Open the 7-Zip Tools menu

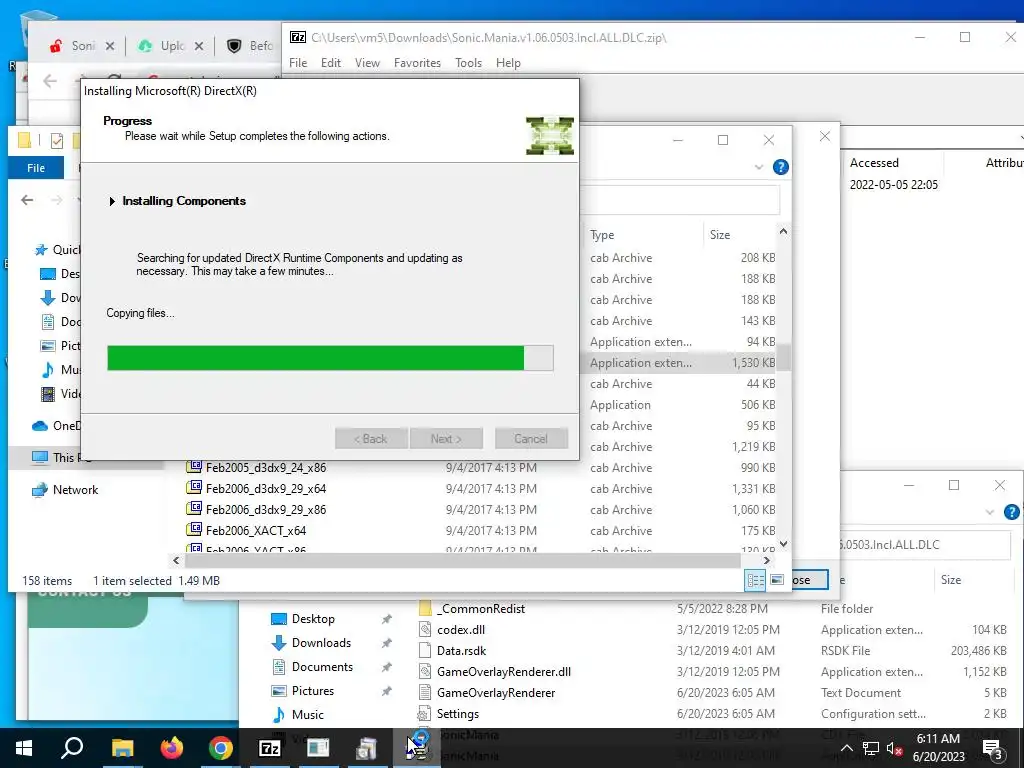click(x=468, y=63)
